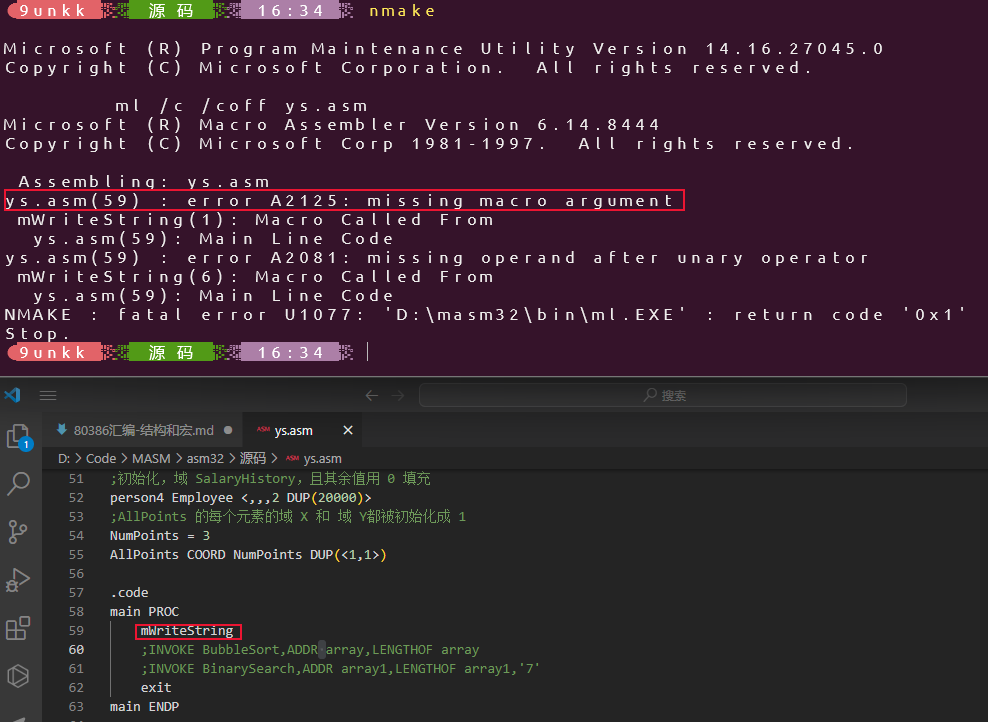Screen dimensions: 988x722
Task: Open the Explorer view in activity bar
Action: 18,437
